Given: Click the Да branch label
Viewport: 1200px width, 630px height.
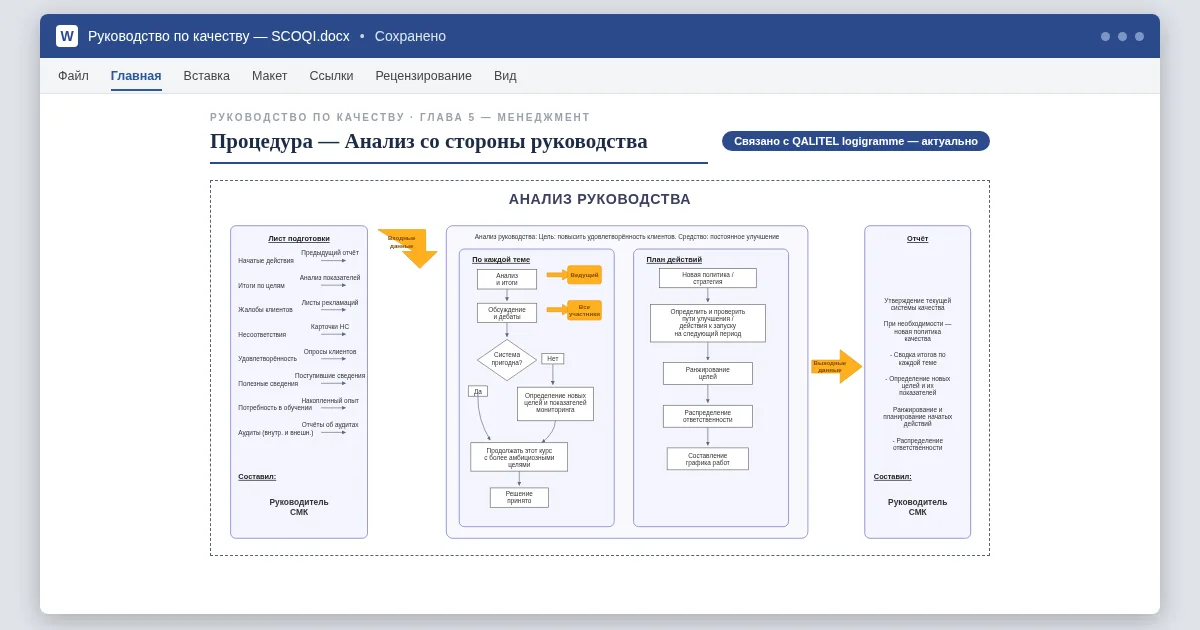Looking at the screenshot, I should point(478,391).
